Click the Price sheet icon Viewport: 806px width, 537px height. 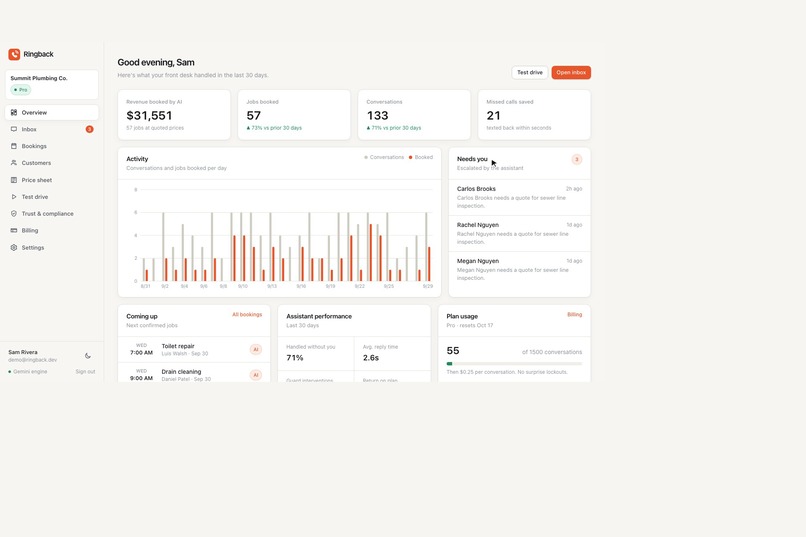pyautogui.click(x=14, y=180)
